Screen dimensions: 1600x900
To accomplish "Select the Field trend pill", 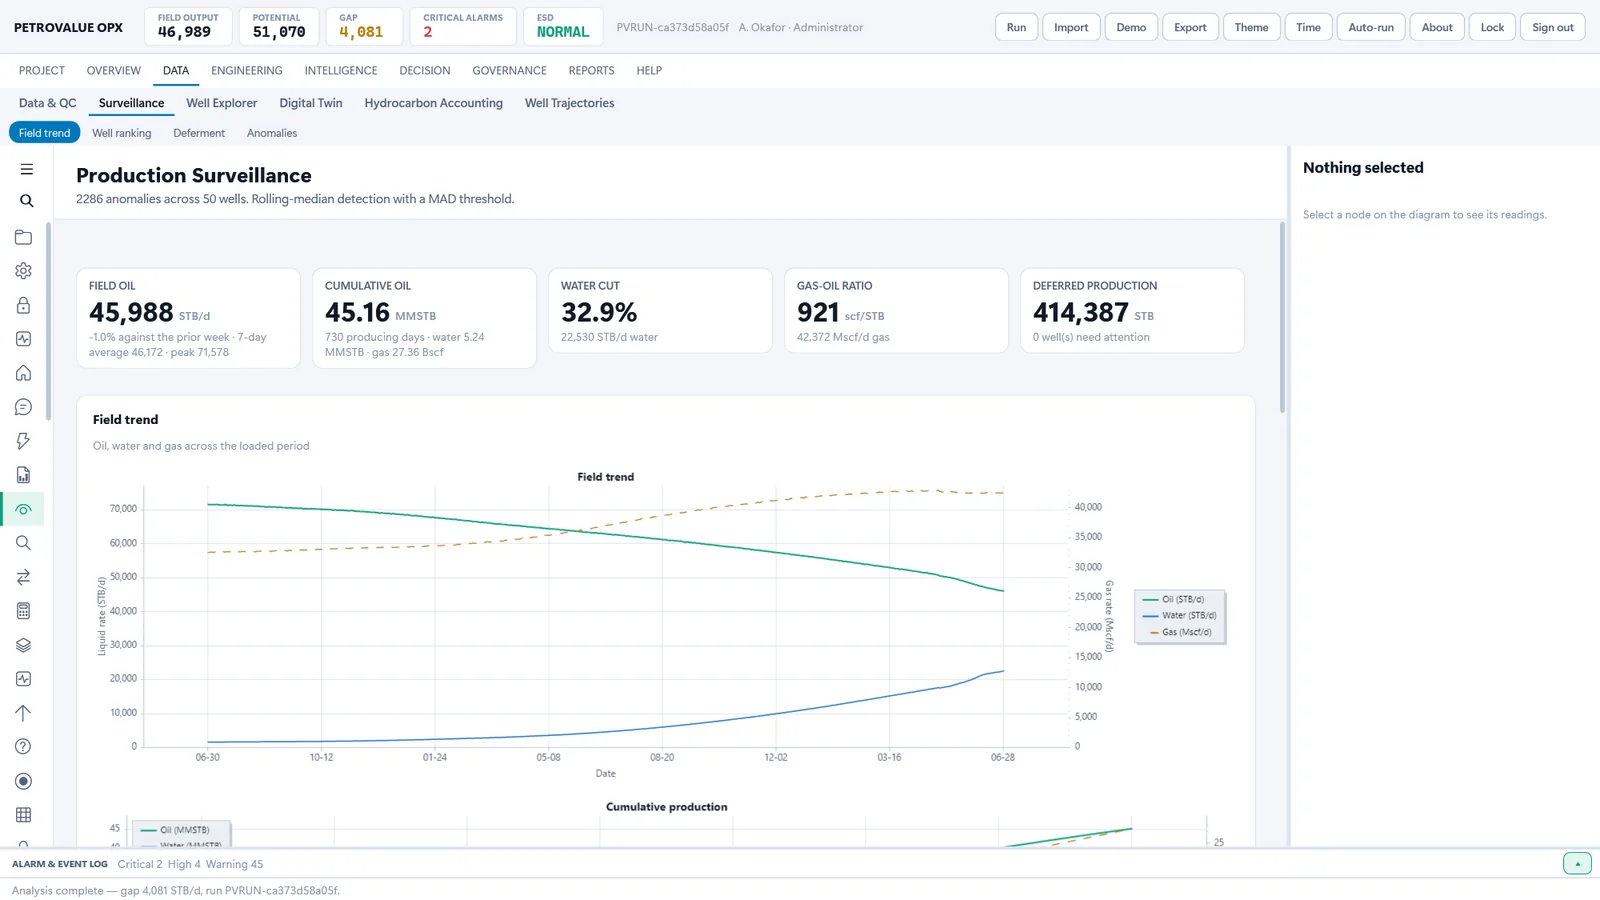I will 45,133.
